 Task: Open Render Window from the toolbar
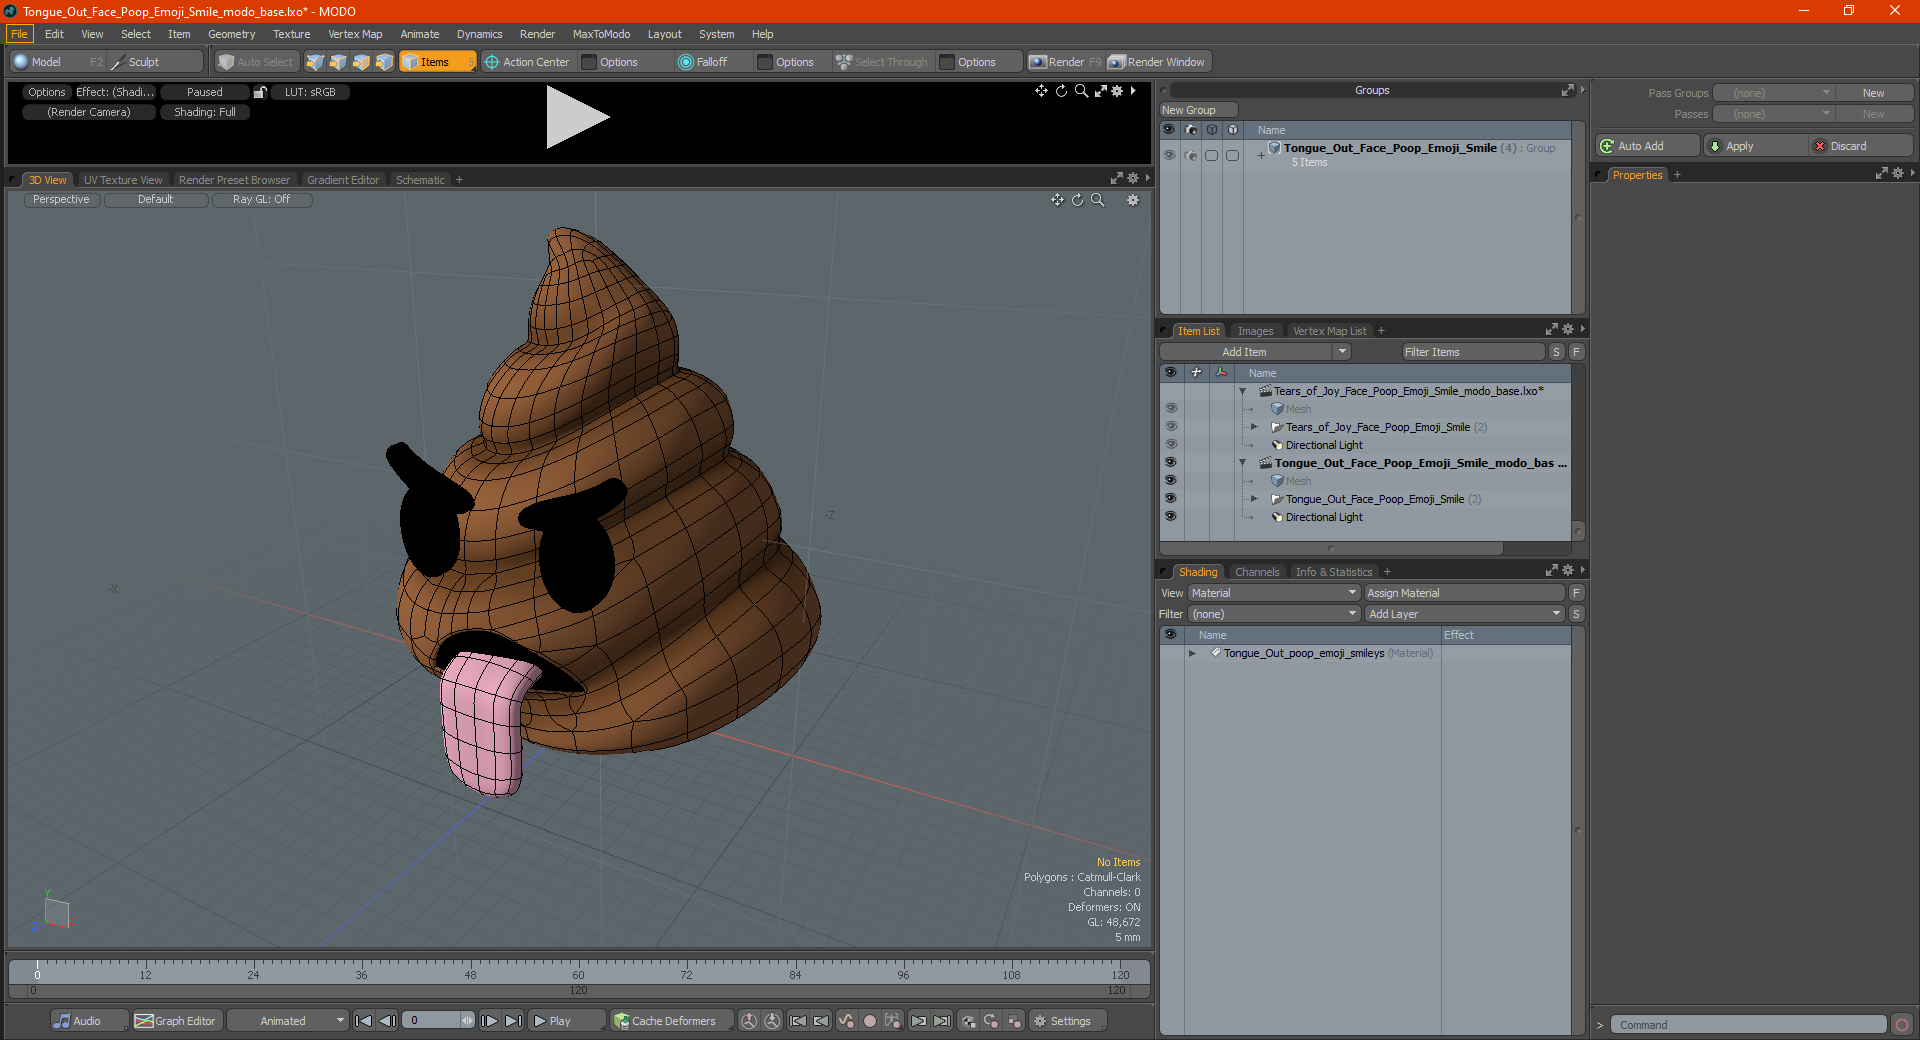1158,62
